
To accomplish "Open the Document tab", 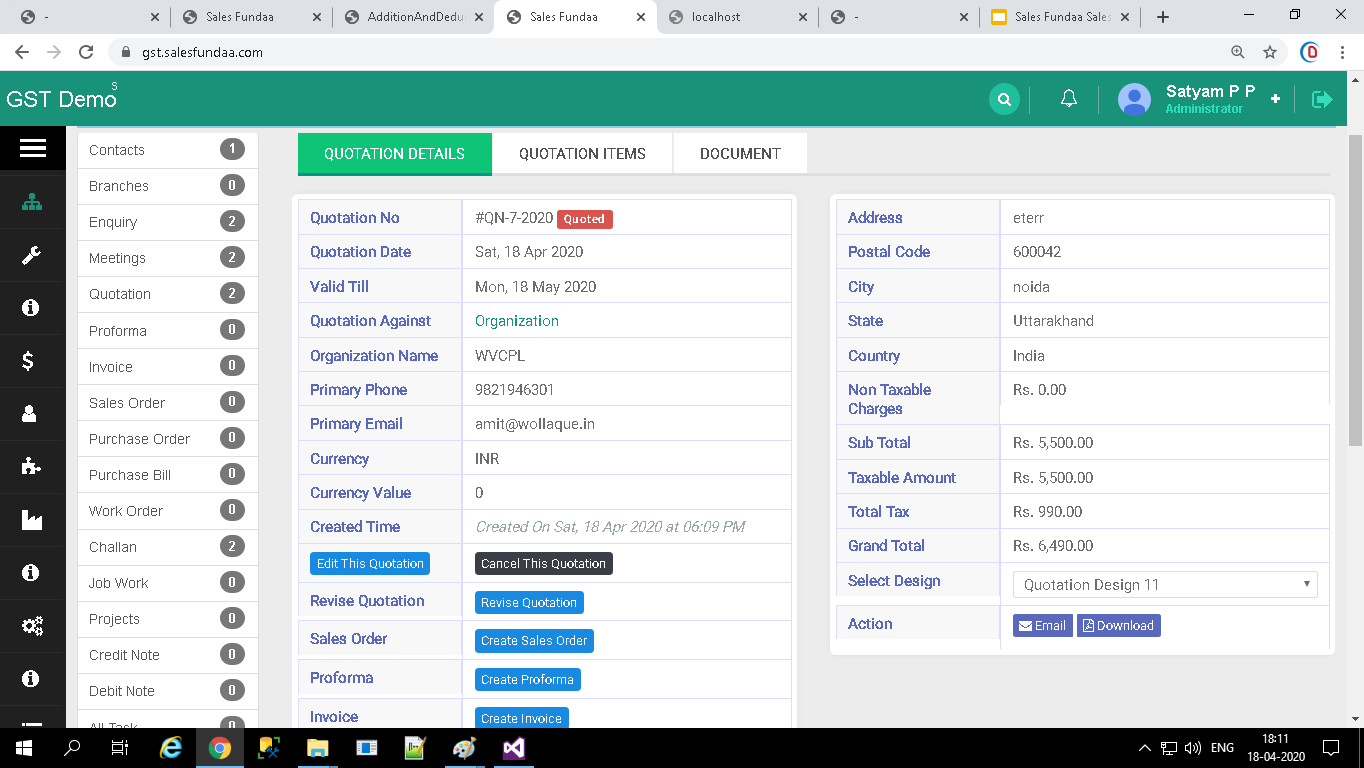I will pos(740,154).
